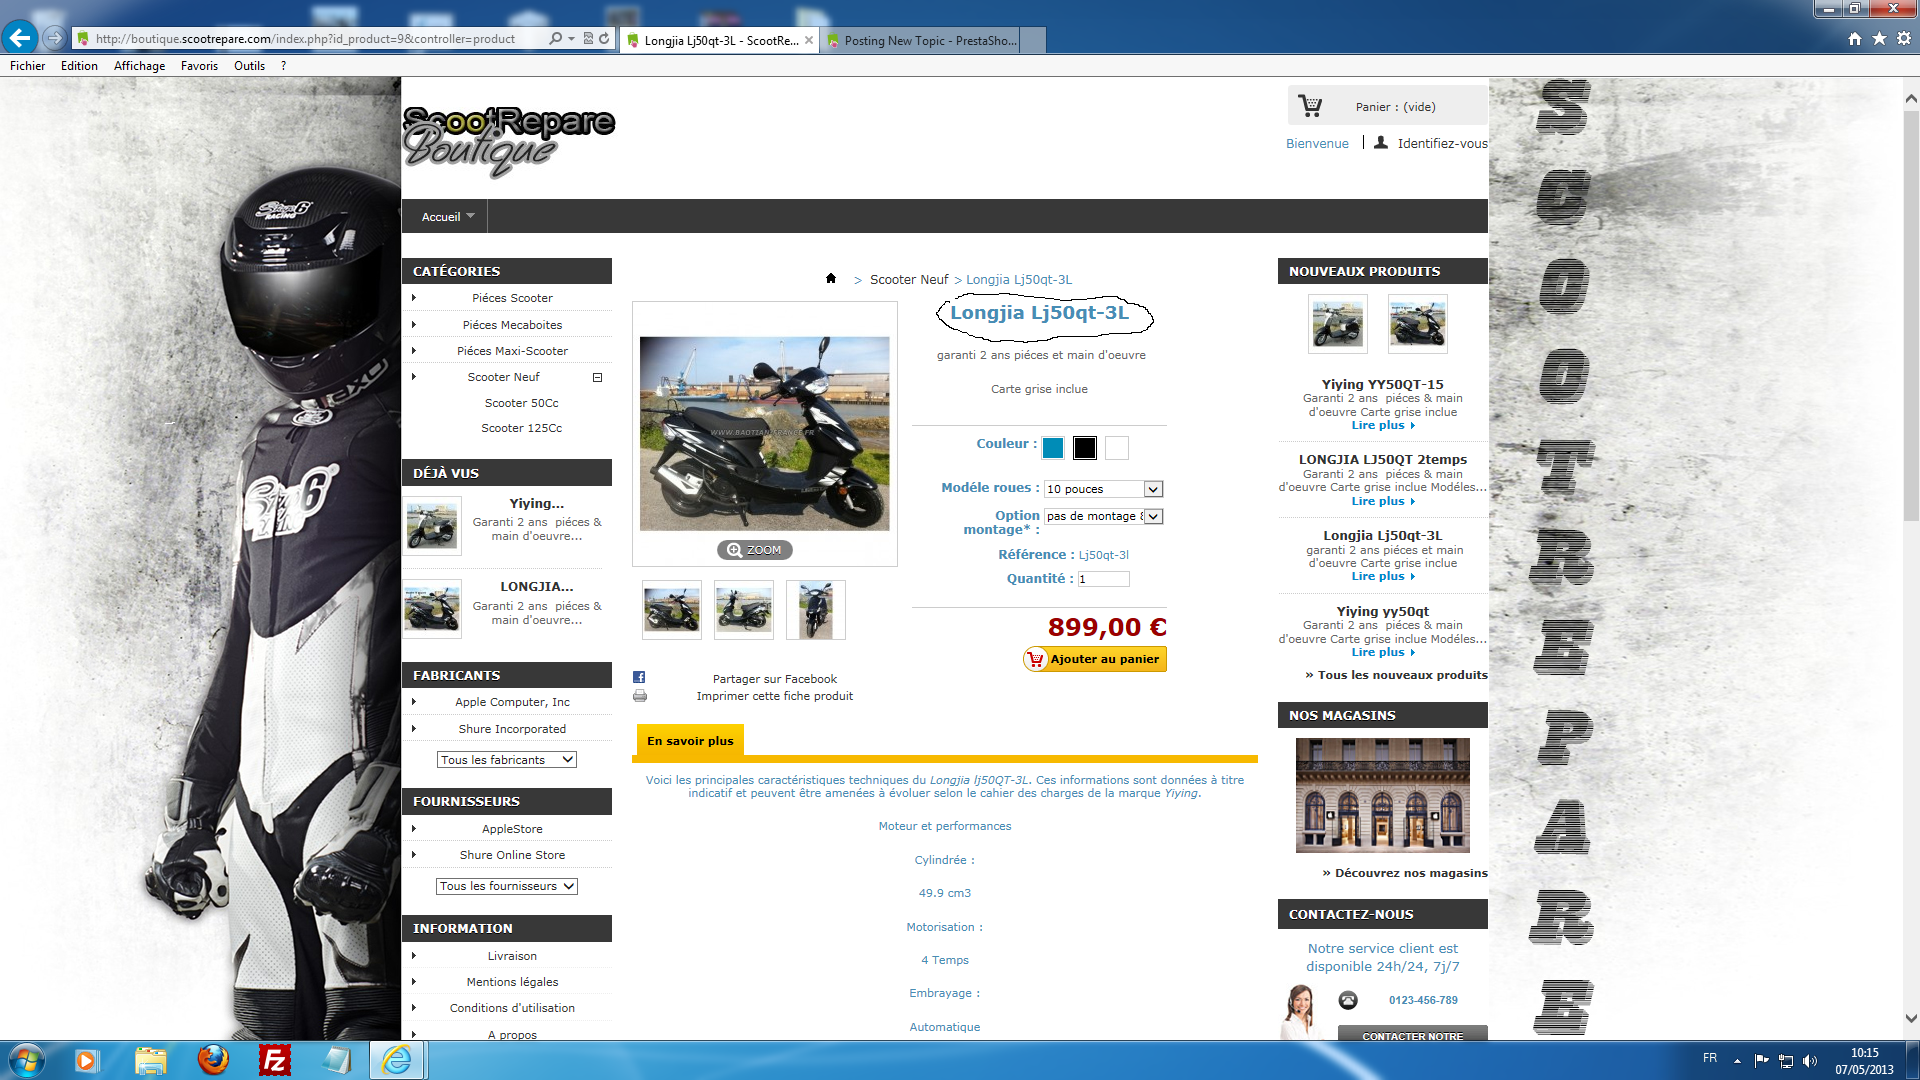Click third thumbnail showing front of scooter
The width and height of the screenshot is (1920, 1080).
(x=816, y=610)
